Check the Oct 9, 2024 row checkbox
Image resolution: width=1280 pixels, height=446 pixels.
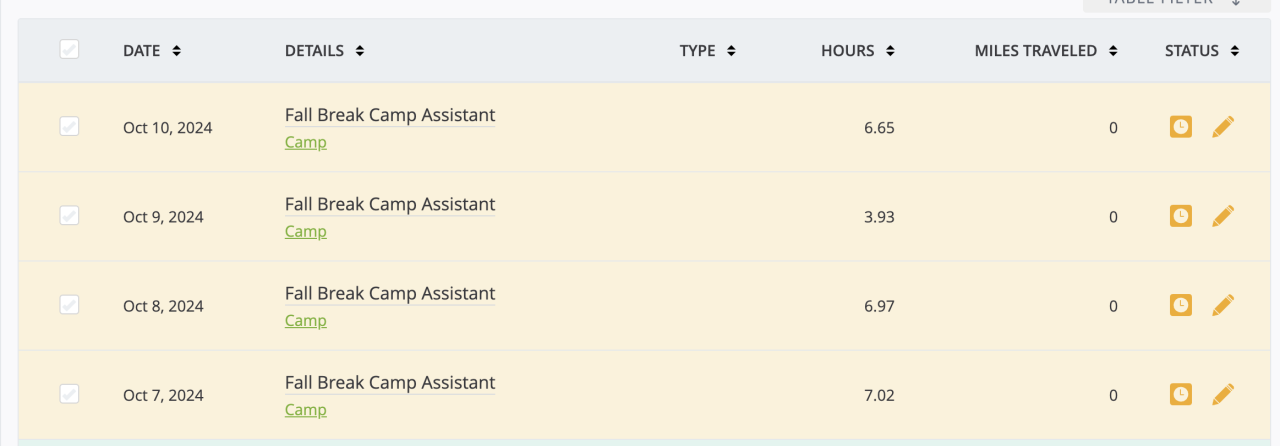tap(69, 215)
